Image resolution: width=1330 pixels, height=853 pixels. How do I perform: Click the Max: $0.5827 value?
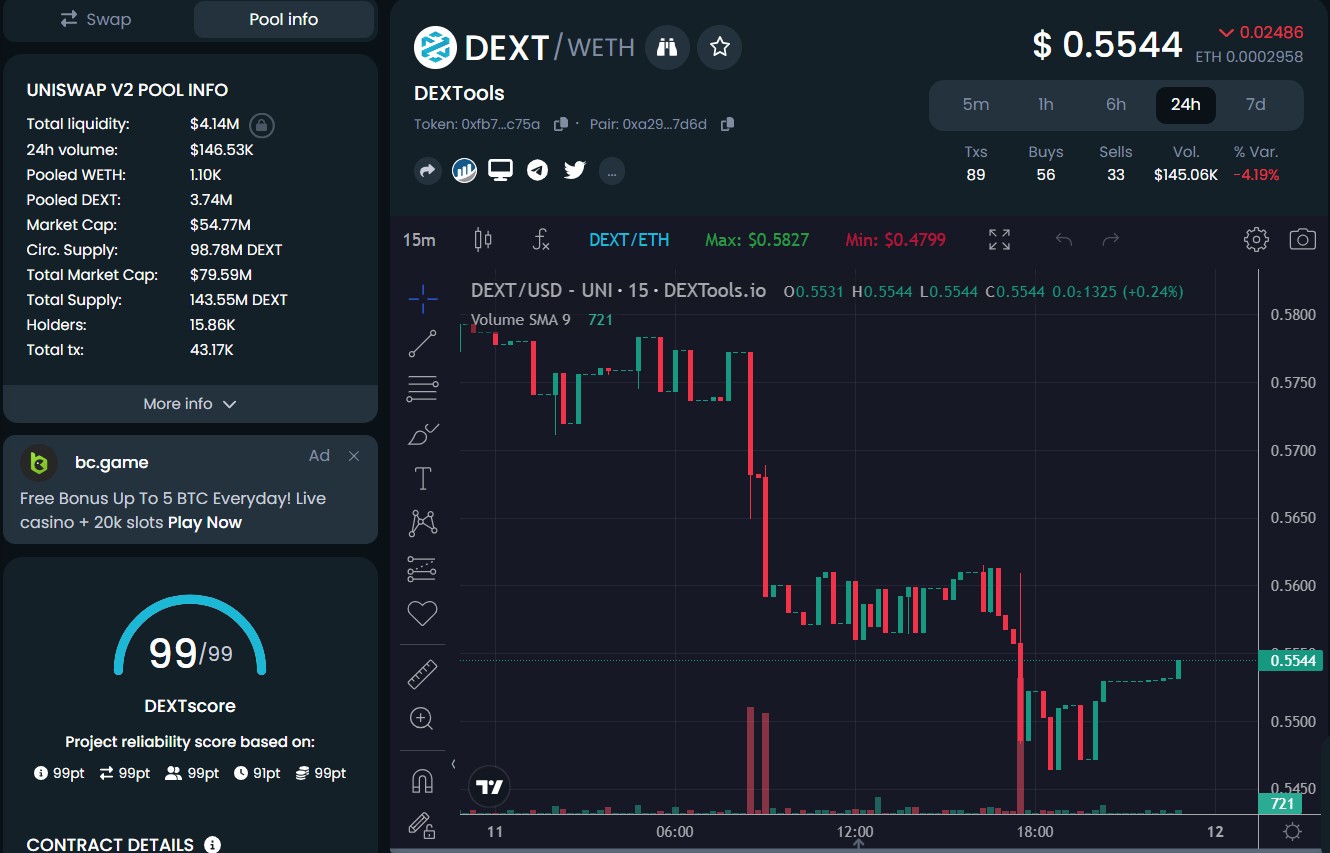point(757,240)
